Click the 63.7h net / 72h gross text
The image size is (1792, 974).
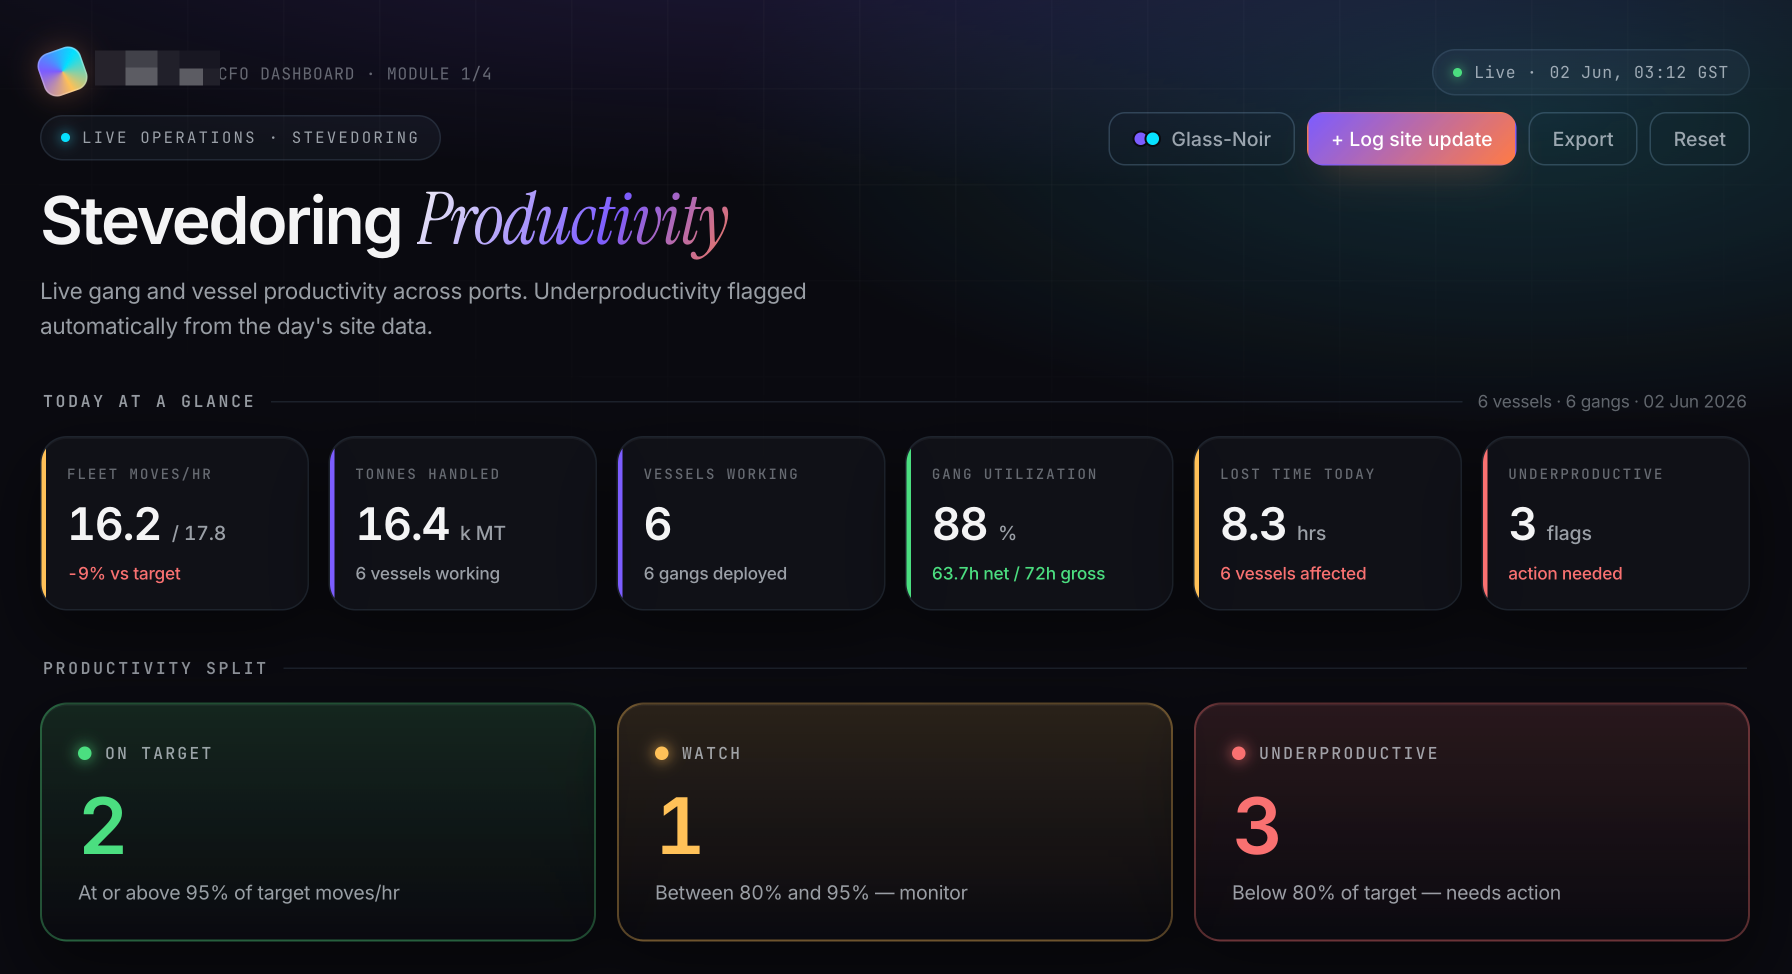click(x=1018, y=574)
